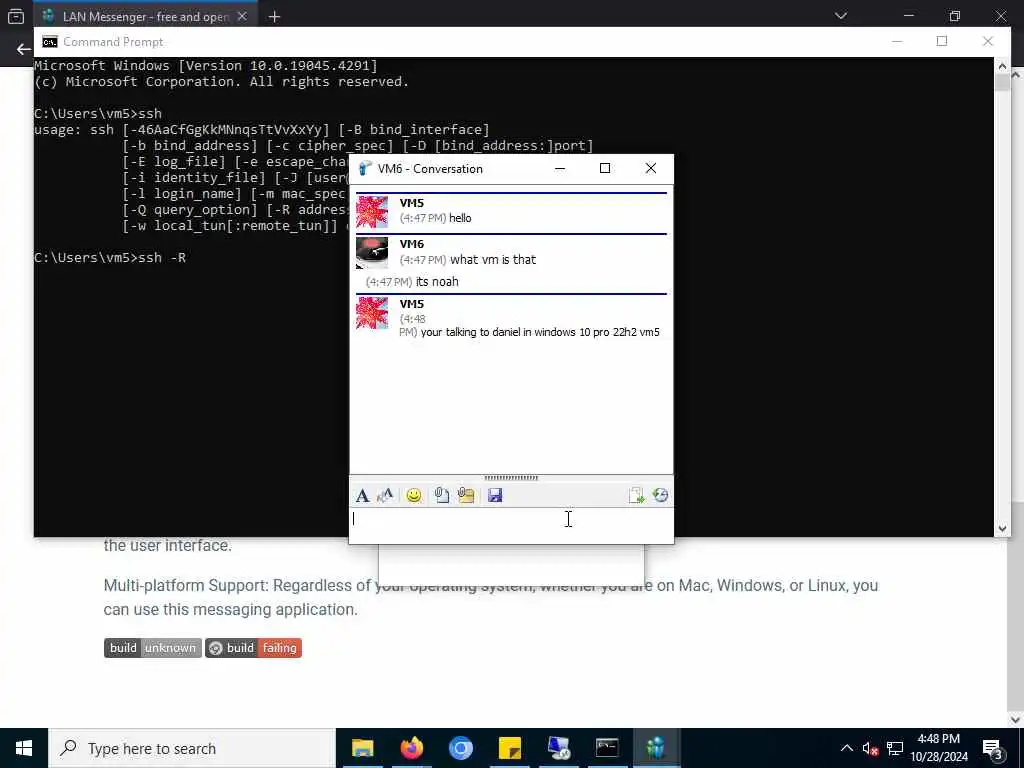1024x768 pixels.
Task: Click the Command Prompt scrollbar thumb
Action: 1002,82
